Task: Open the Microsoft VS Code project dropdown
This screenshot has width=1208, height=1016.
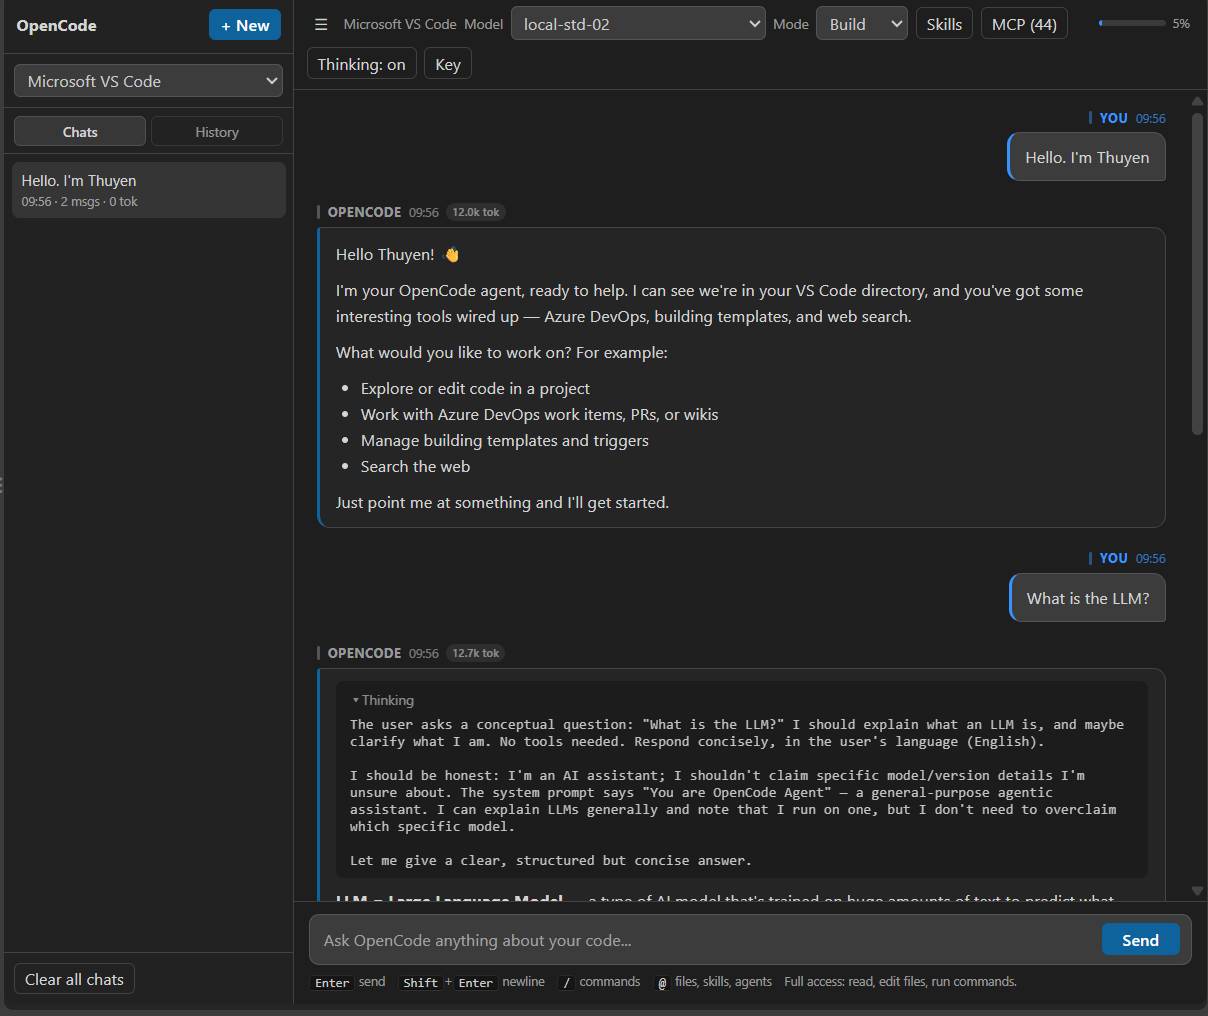Action: point(148,81)
